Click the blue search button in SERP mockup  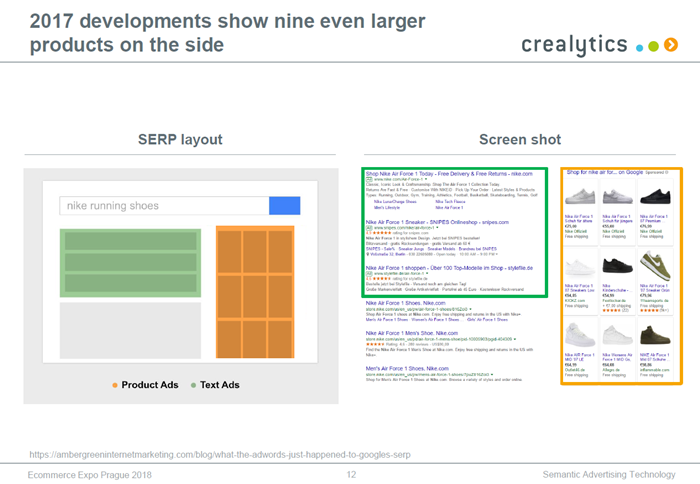click(285, 206)
